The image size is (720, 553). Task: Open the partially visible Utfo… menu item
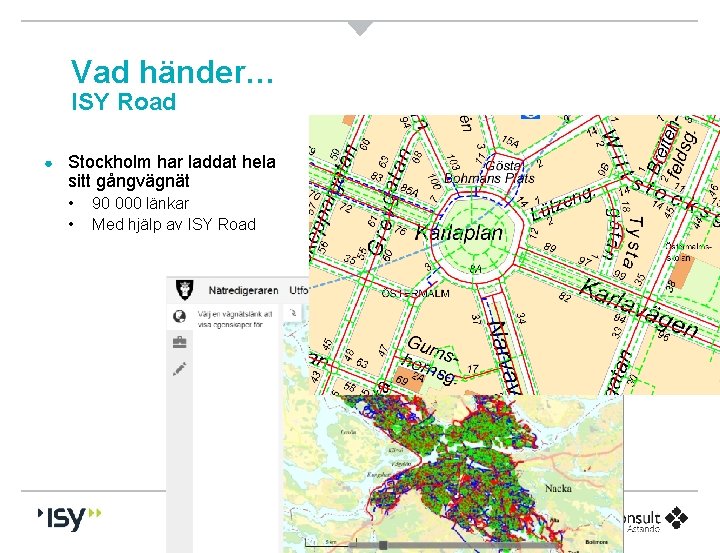[298, 290]
